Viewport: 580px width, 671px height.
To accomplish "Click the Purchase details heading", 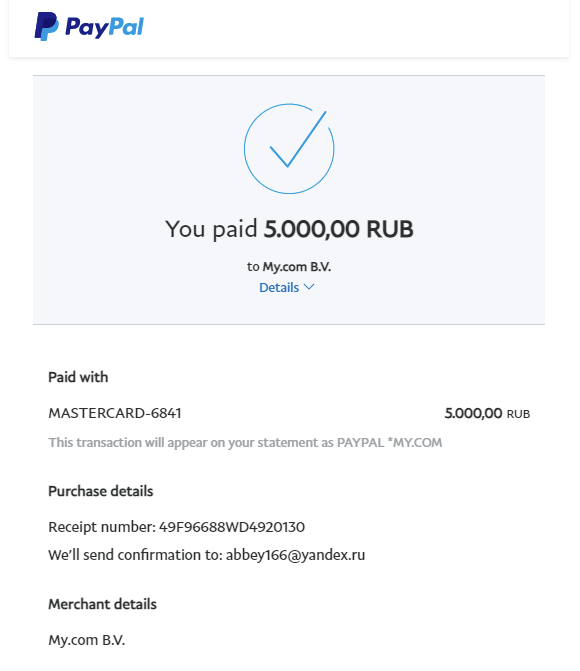I will 101,491.
